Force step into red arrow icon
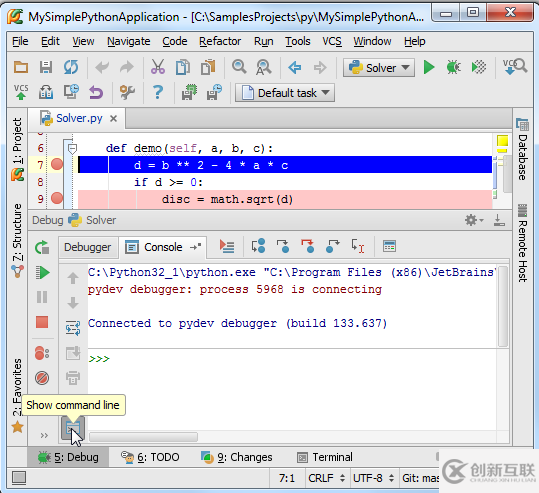This screenshot has width=539, height=493. (x=308, y=246)
